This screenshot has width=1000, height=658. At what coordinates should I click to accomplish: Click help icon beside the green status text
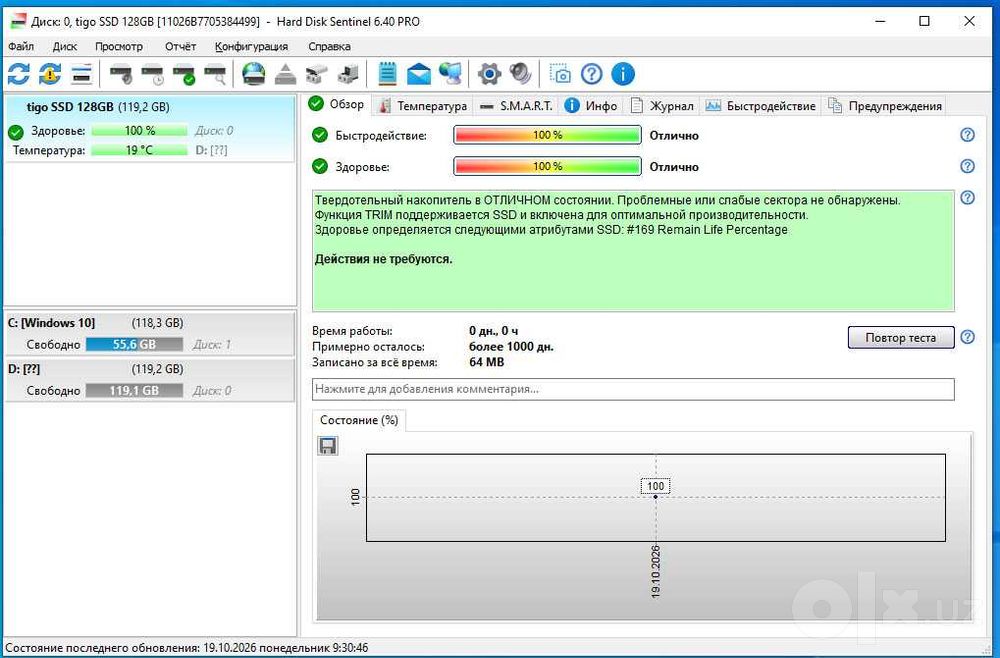pyautogui.click(x=967, y=198)
